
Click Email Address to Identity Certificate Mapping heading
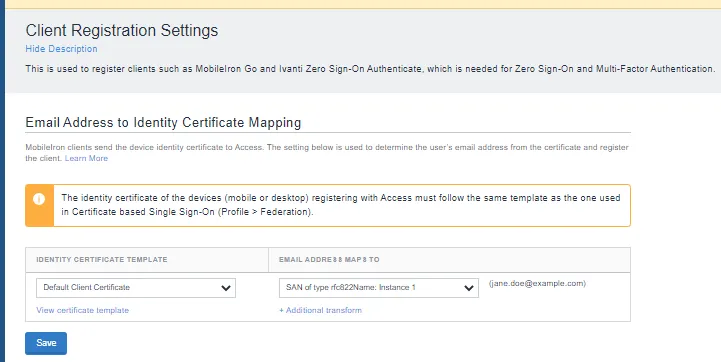163,122
